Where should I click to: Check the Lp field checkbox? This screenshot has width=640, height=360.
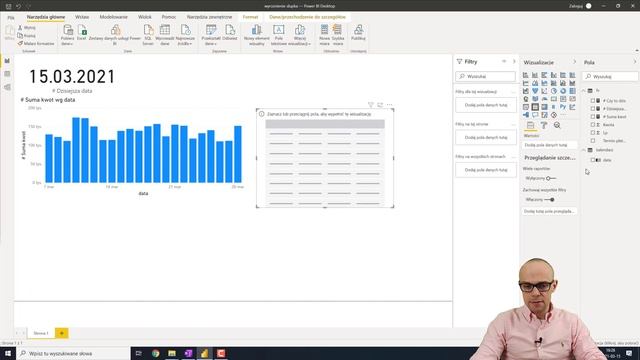point(593,133)
